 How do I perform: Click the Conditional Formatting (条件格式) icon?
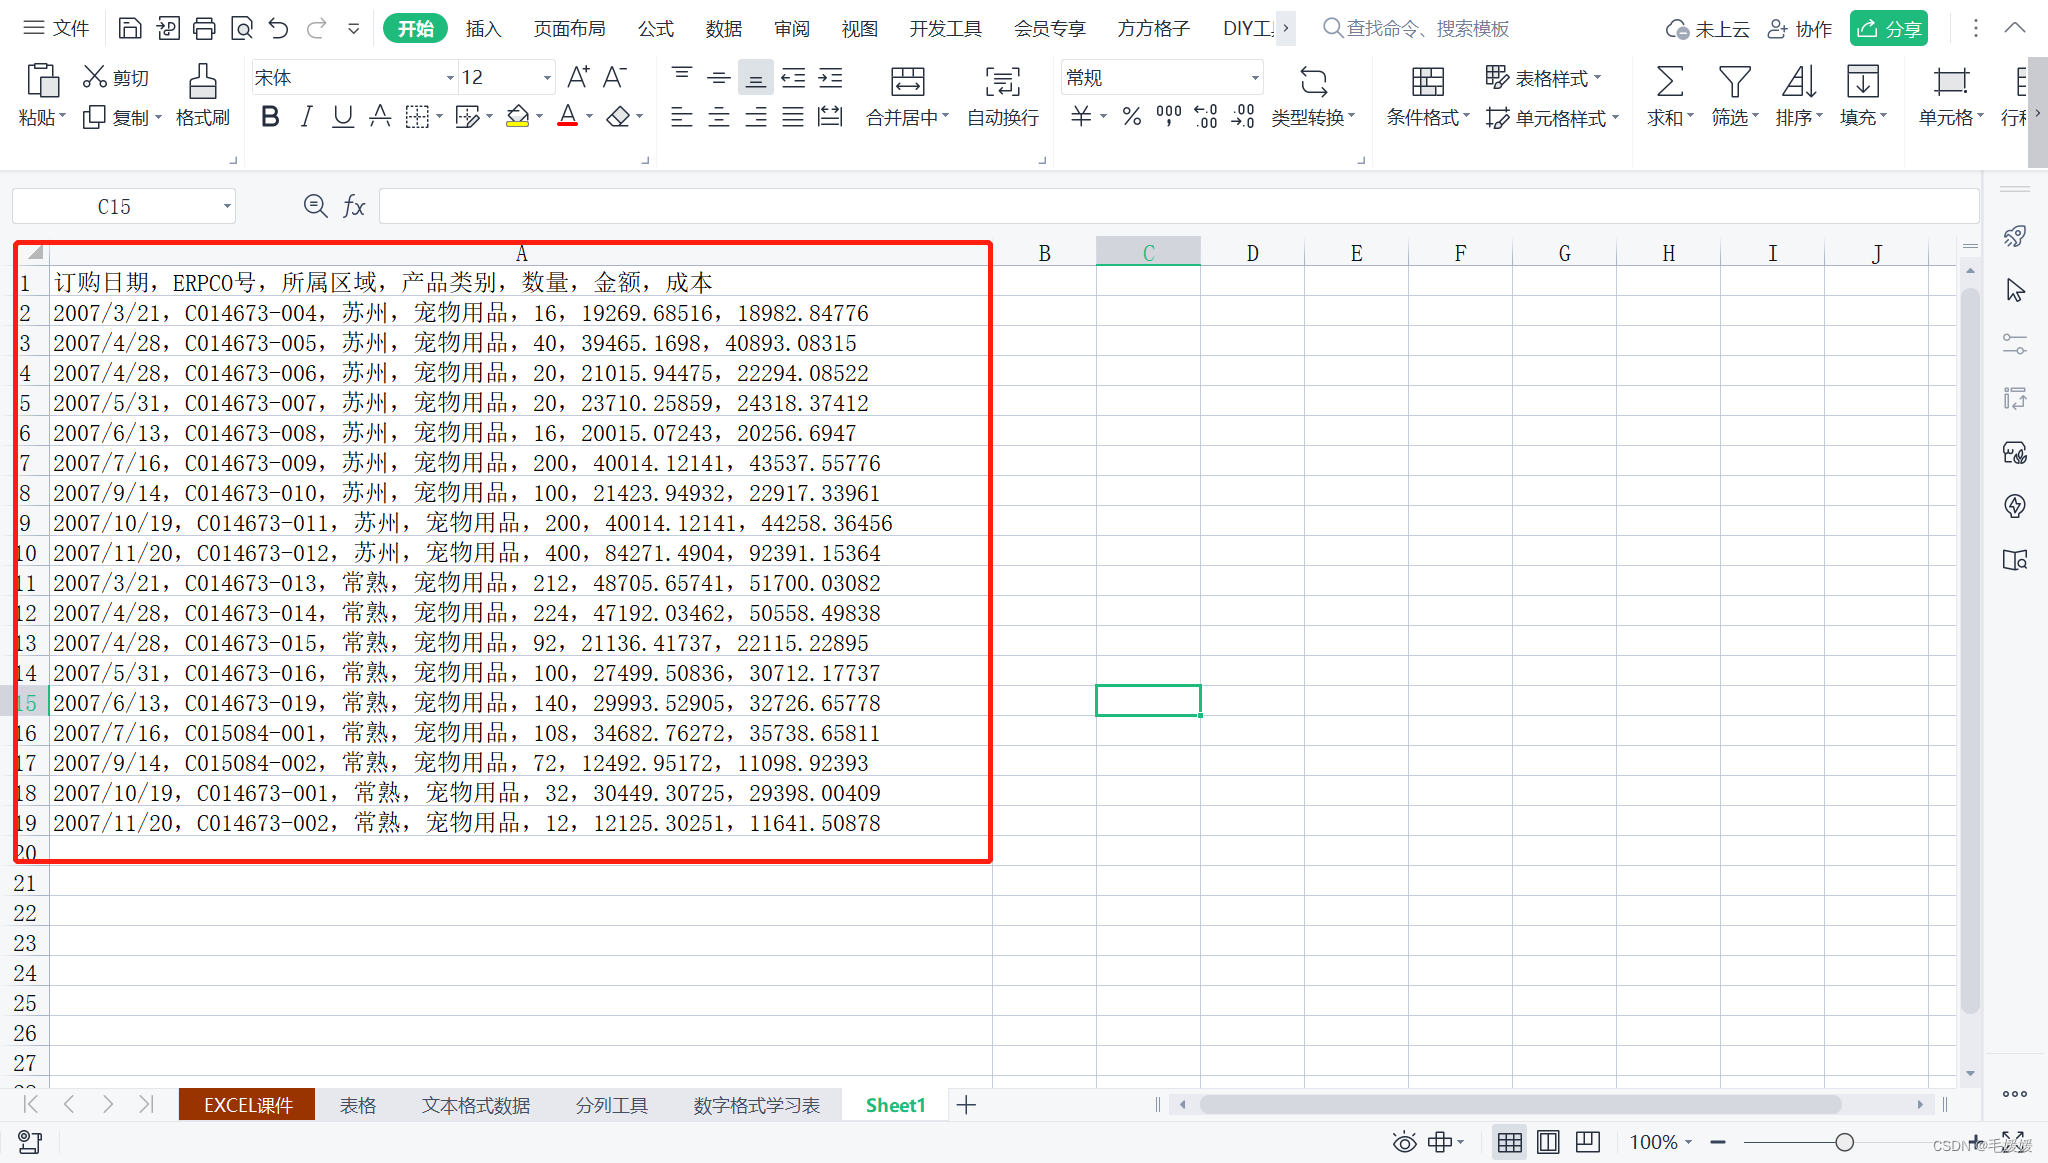1427,82
